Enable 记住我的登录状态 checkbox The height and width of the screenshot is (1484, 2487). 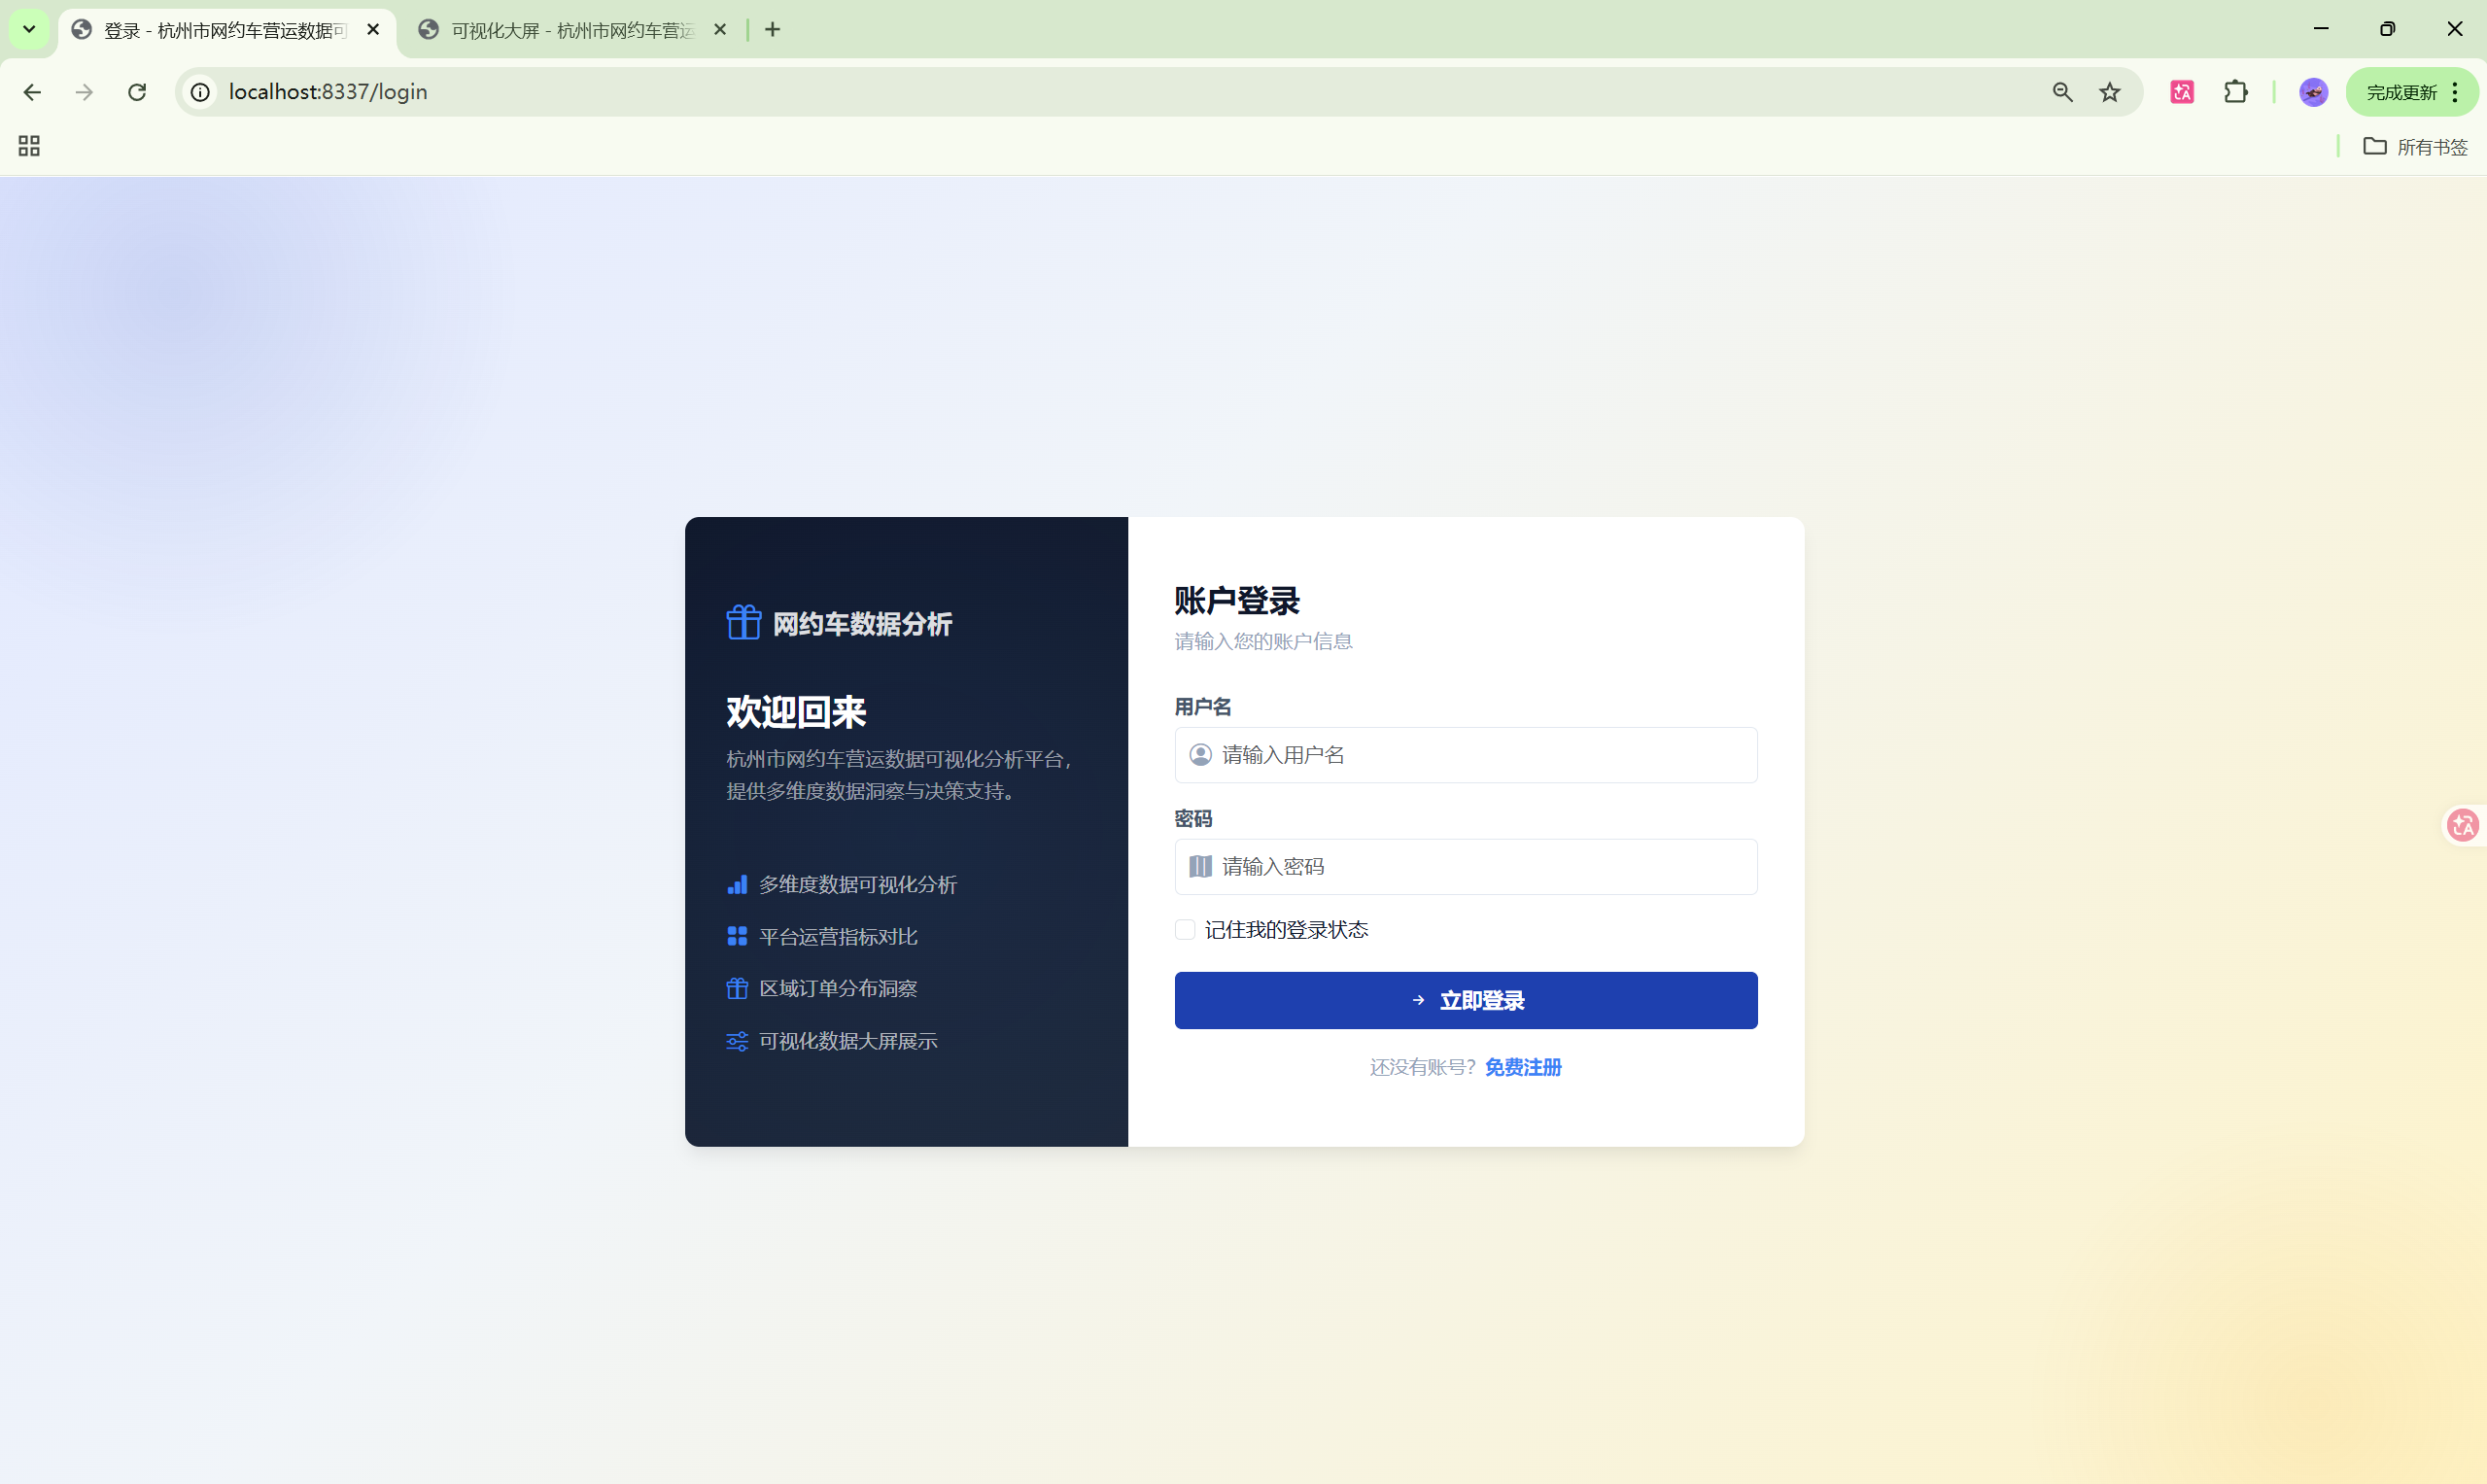[x=1184, y=929]
